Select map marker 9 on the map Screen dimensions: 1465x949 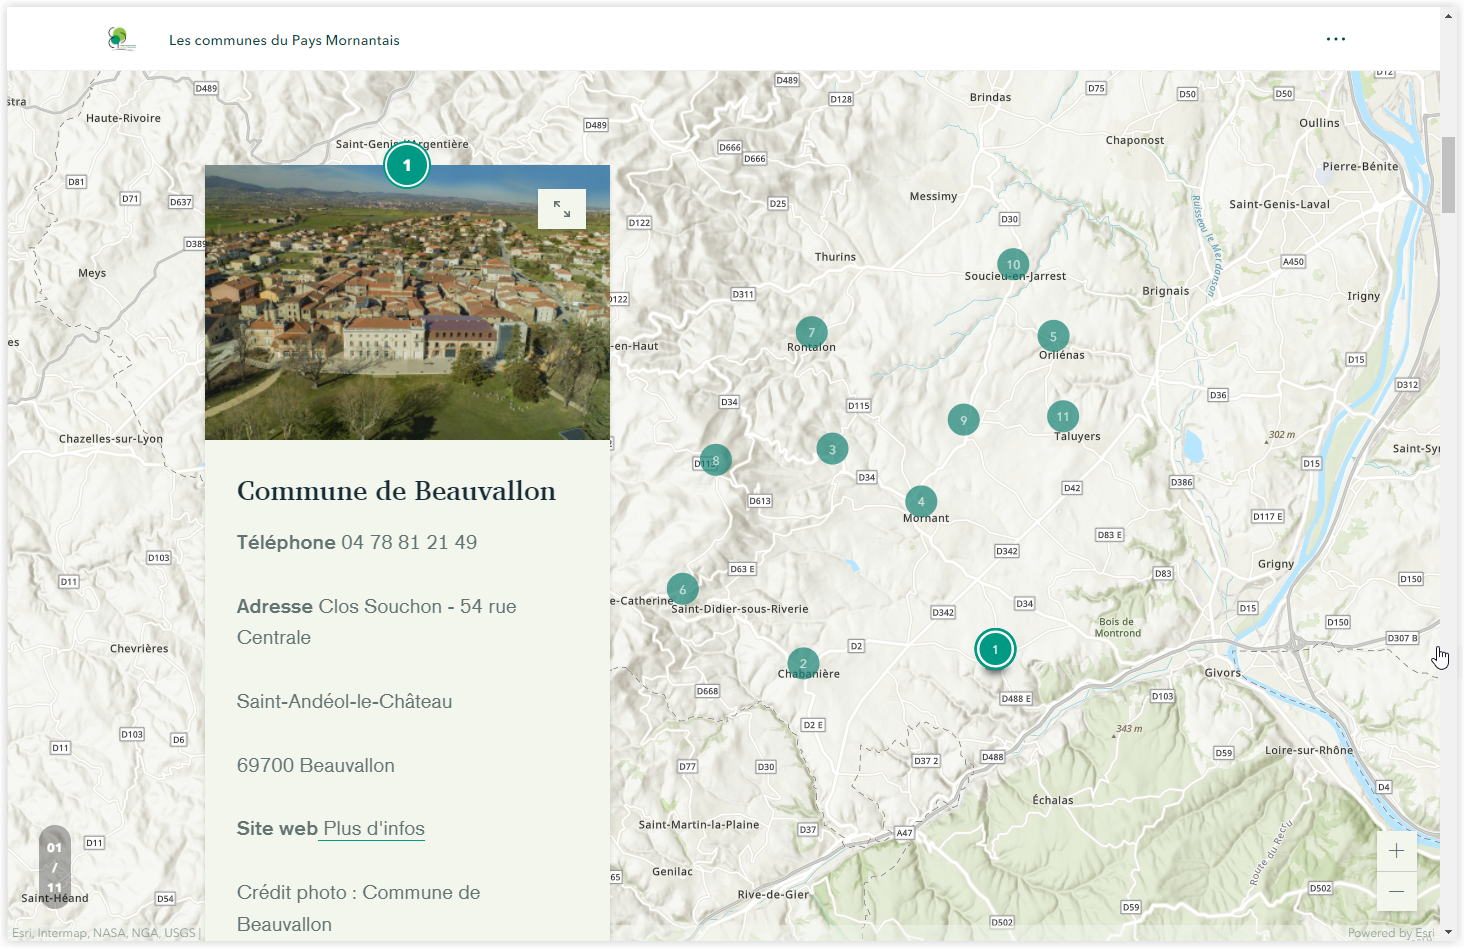click(963, 419)
